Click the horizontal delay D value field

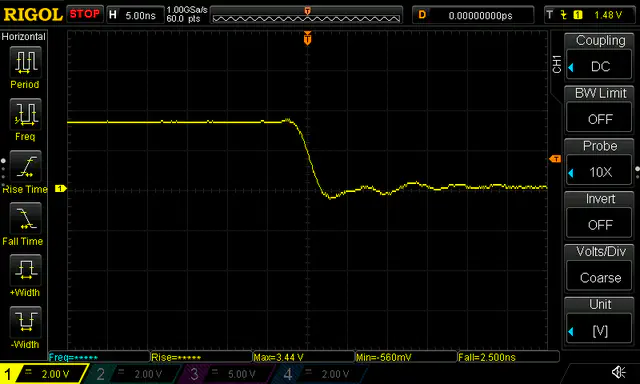click(473, 15)
